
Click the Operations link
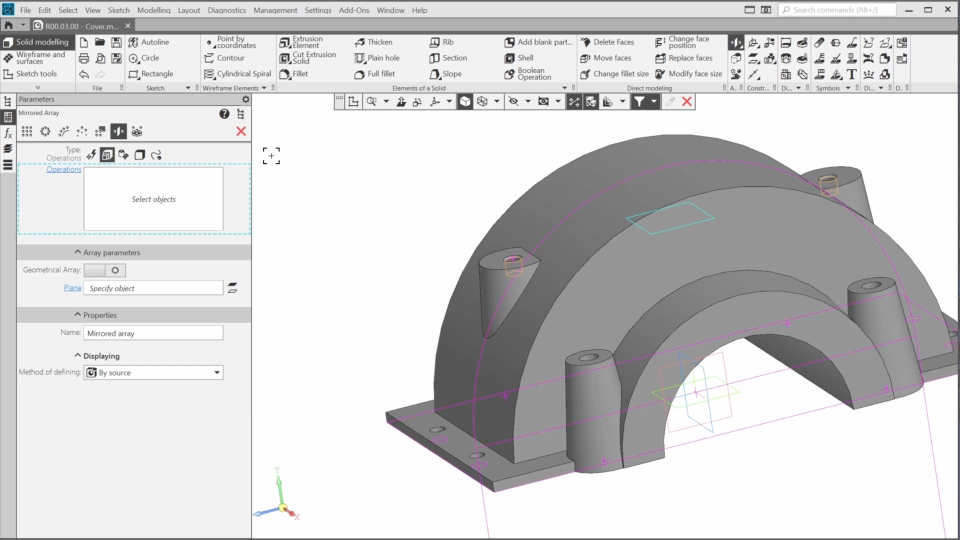(x=64, y=170)
